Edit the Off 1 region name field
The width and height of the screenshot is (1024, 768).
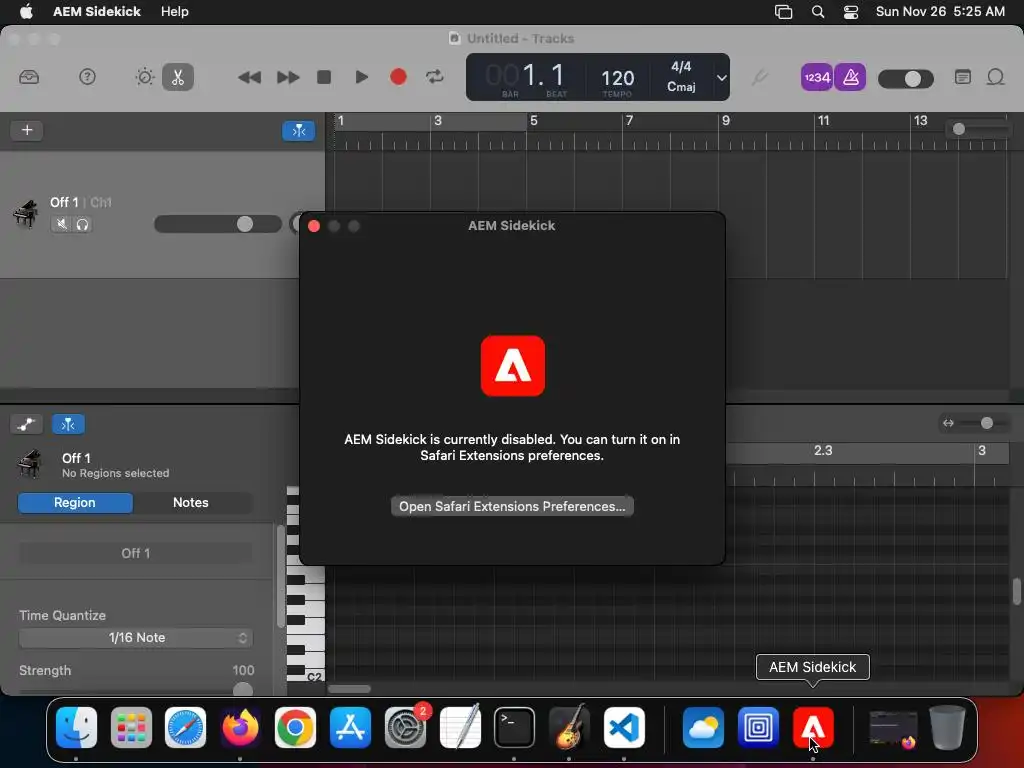(x=135, y=553)
